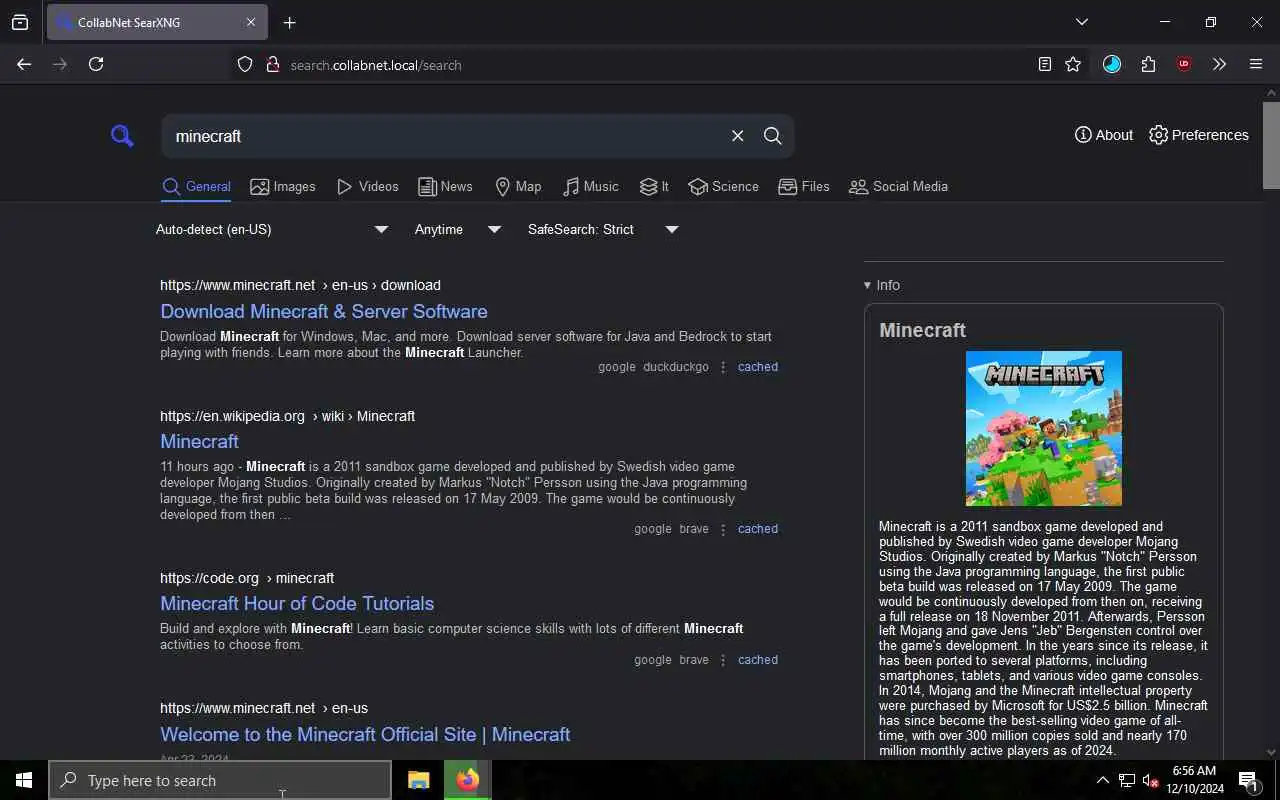Image resolution: width=1280 pixels, height=800 pixels.
Task: Collapse the Info panel
Action: 882,285
